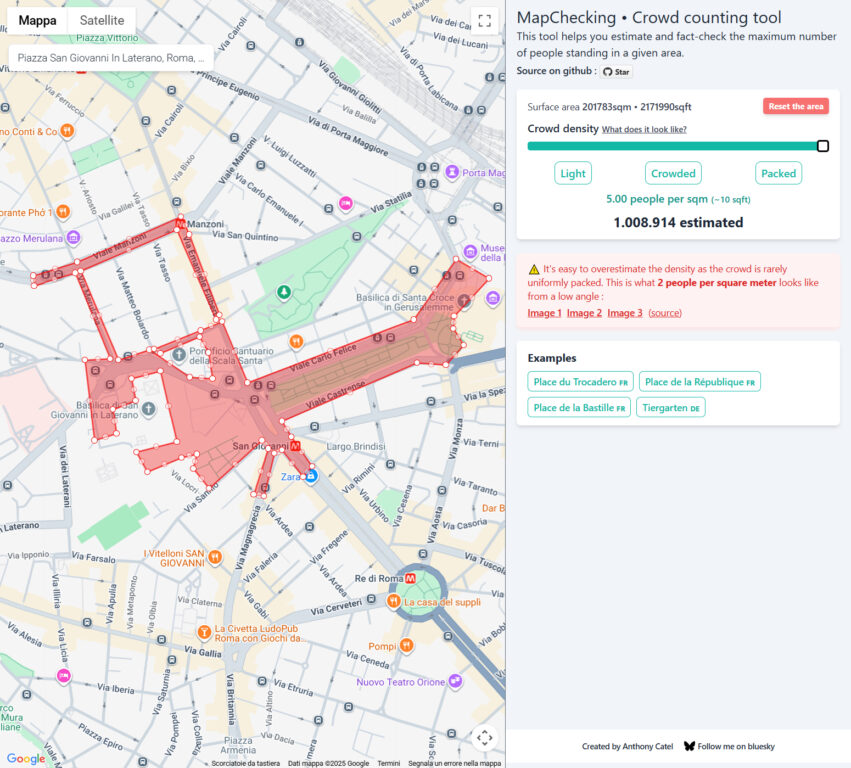The width and height of the screenshot is (851, 768).
Task: Click La Civetta LudoPub restaurant marker
Action: point(204,631)
